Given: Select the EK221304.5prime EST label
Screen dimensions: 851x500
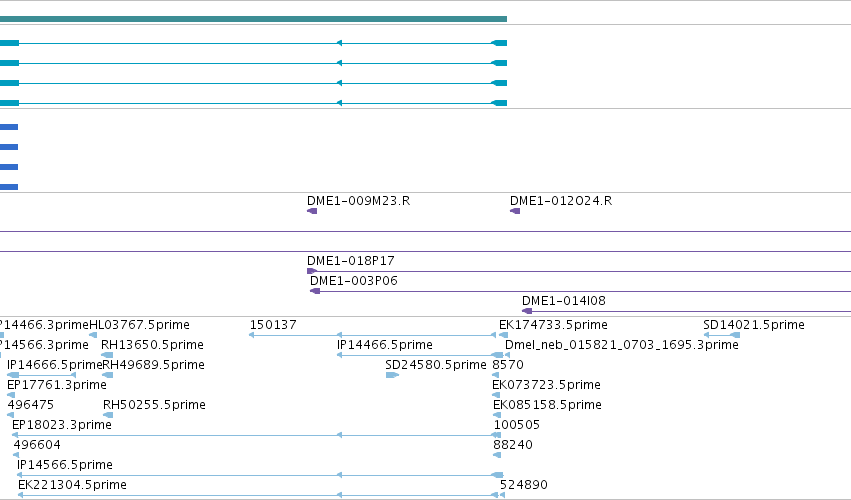Looking at the screenshot, I should tap(72, 485).
